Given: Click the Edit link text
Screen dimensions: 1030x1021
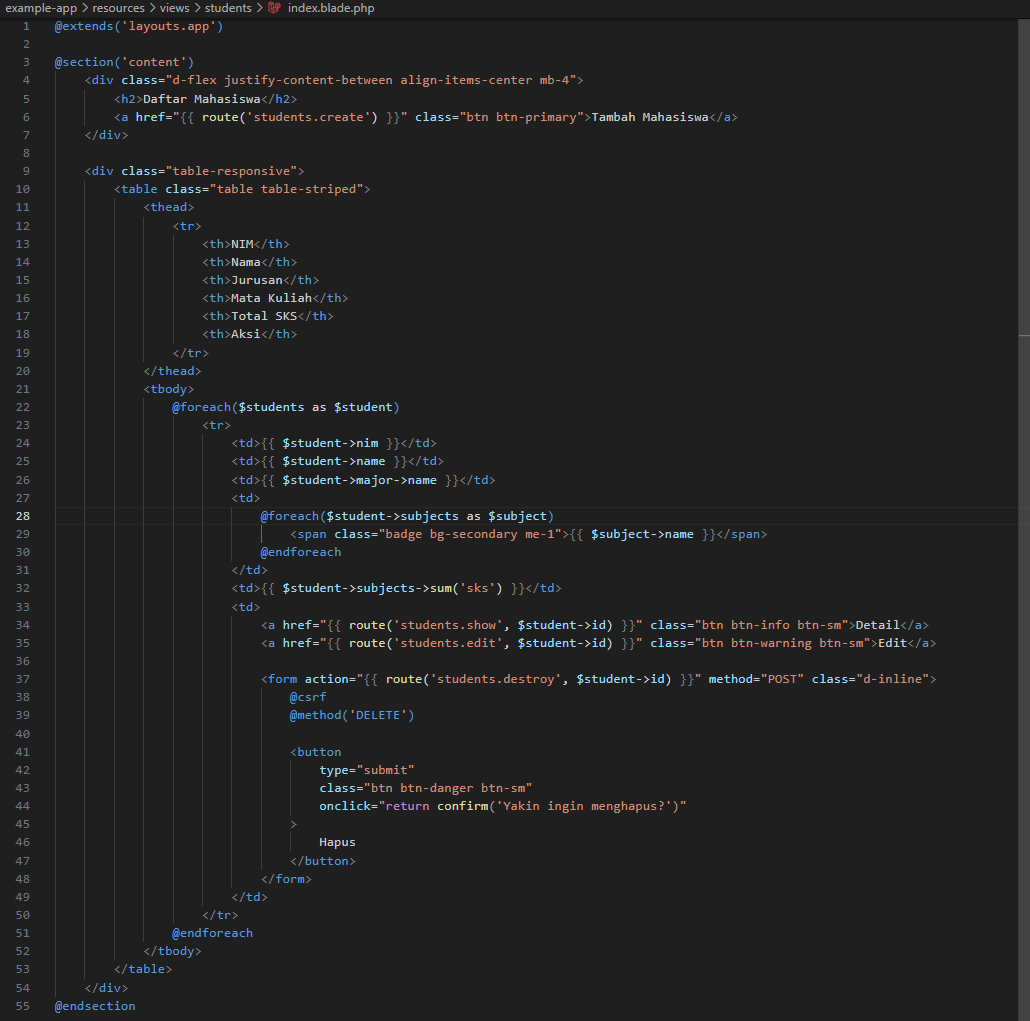Looking at the screenshot, I should (x=893, y=643).
